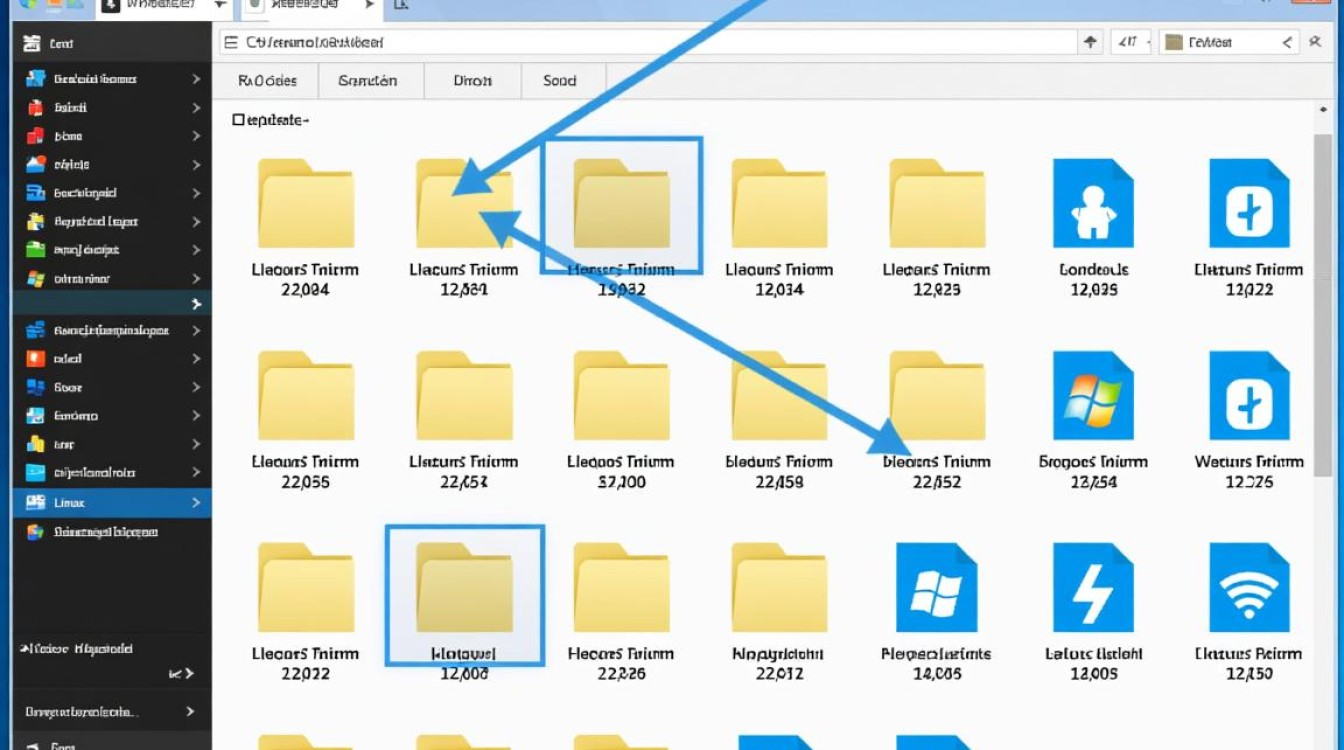
Task: Click the vertical scrollbar on the right
Action: click(x=1323, y=300)
